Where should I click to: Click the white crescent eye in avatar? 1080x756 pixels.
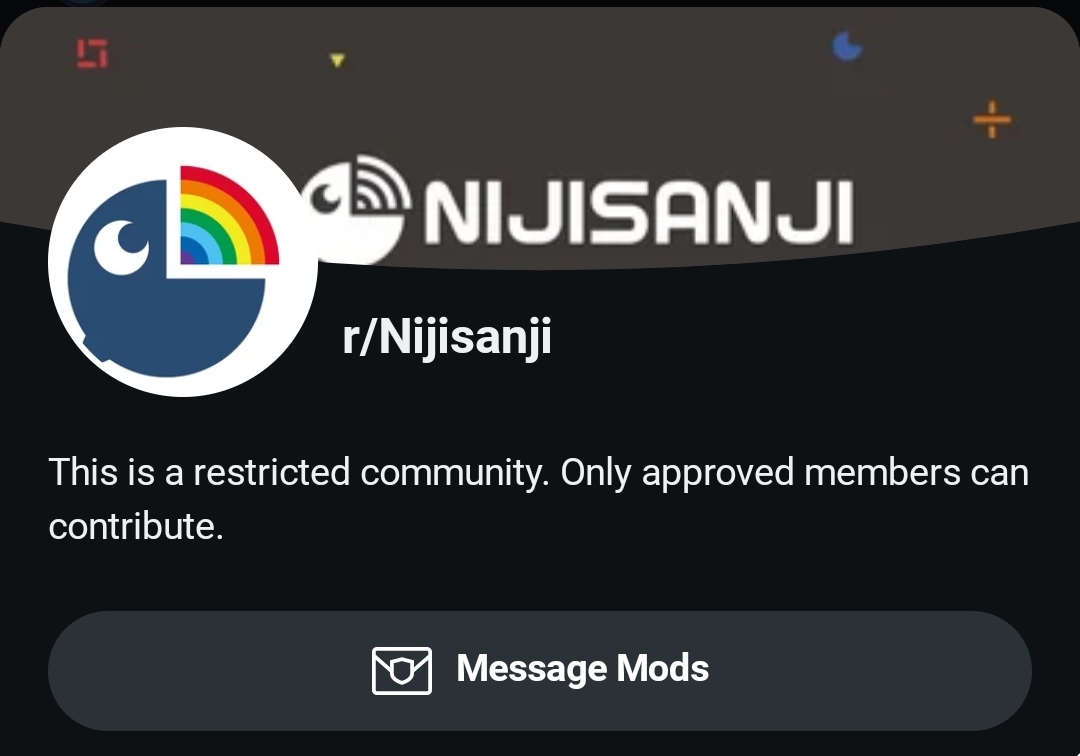click(121, 246)
